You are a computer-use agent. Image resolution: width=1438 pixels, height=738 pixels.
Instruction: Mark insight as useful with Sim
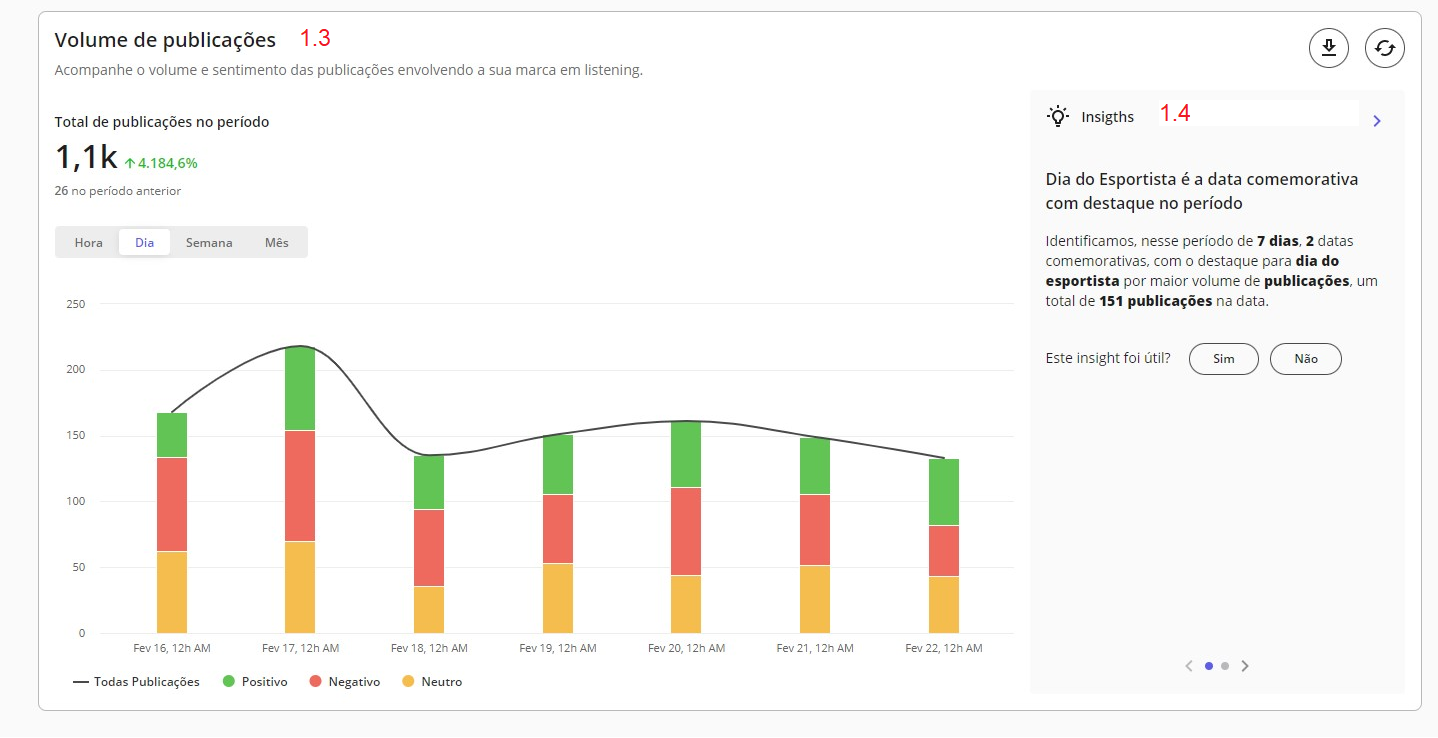tap(1223, 359)
